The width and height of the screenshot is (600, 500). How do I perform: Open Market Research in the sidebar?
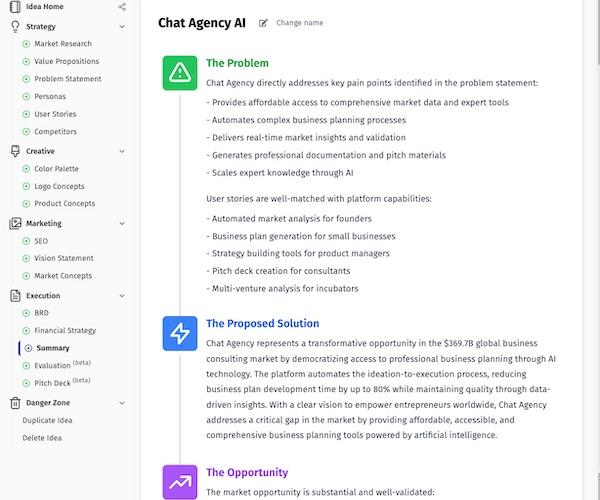tap(63, 44)
